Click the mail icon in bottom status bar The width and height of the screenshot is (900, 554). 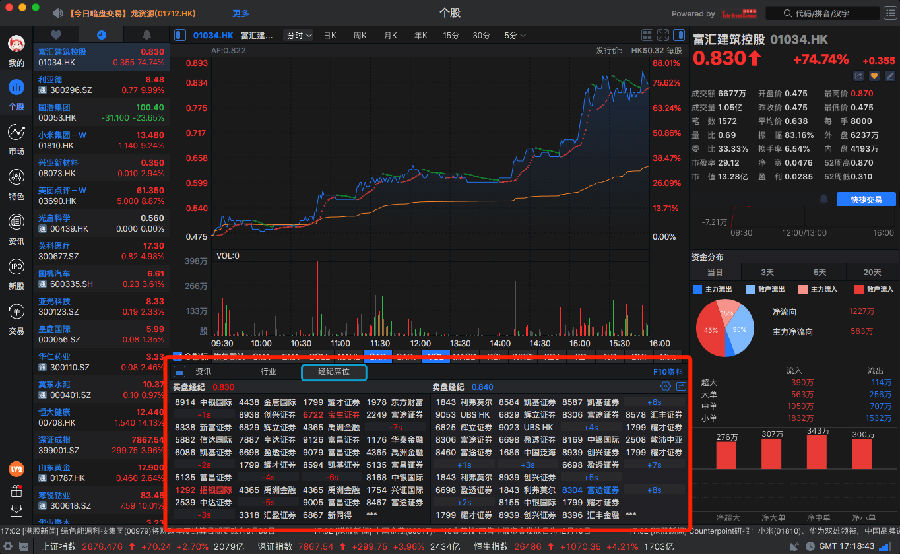(x=24, y=547)
